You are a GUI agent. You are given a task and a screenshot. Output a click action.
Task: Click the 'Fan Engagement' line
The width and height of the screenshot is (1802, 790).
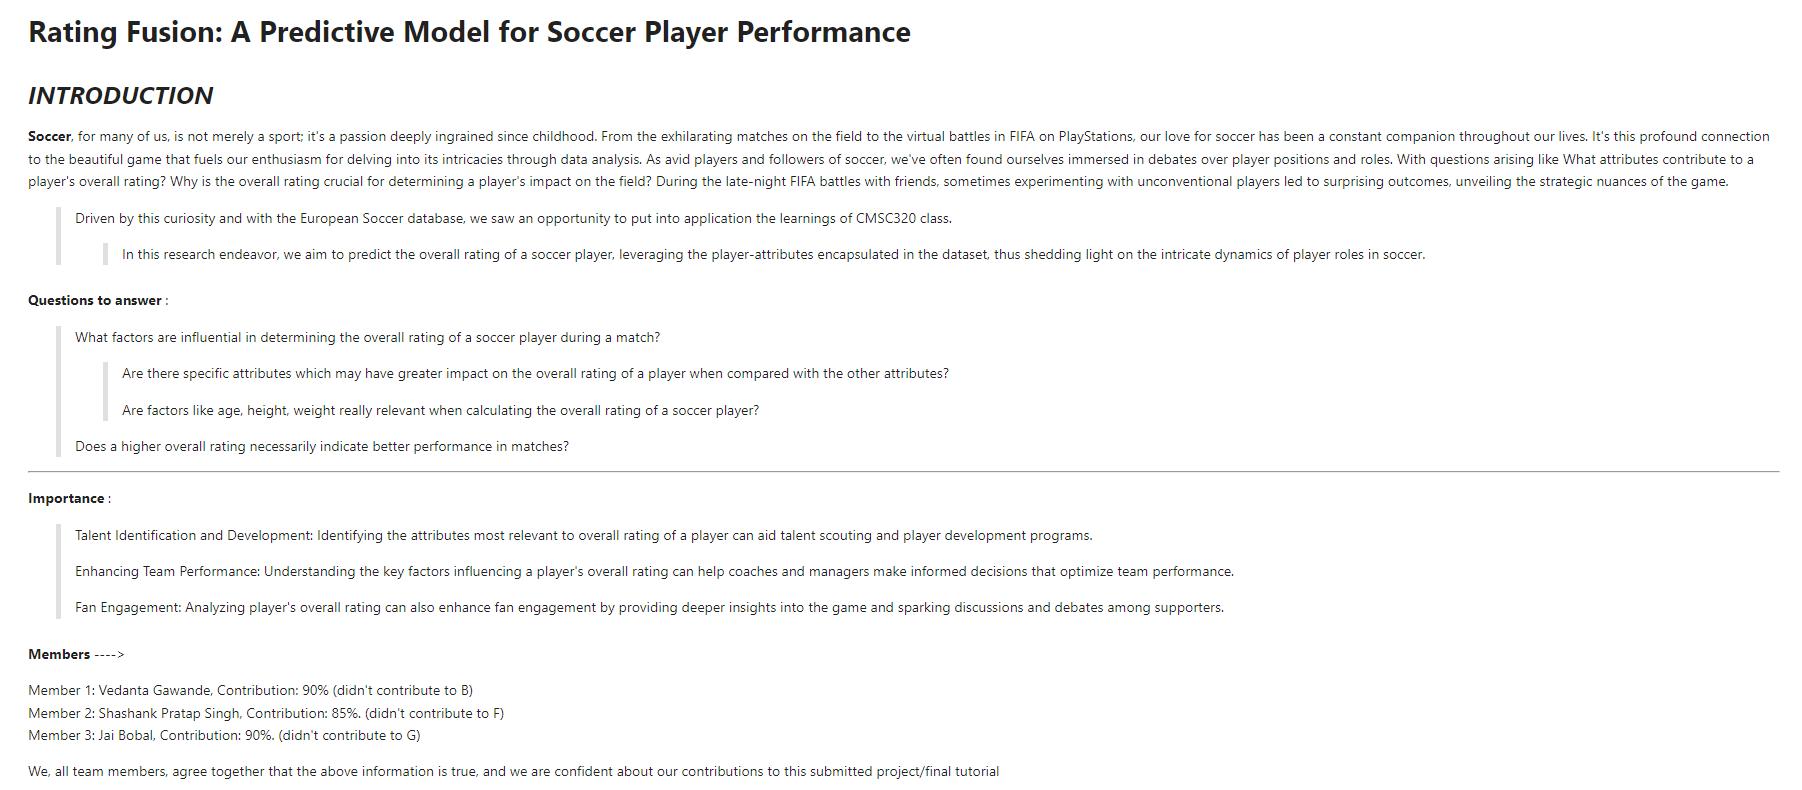(649, 607)
